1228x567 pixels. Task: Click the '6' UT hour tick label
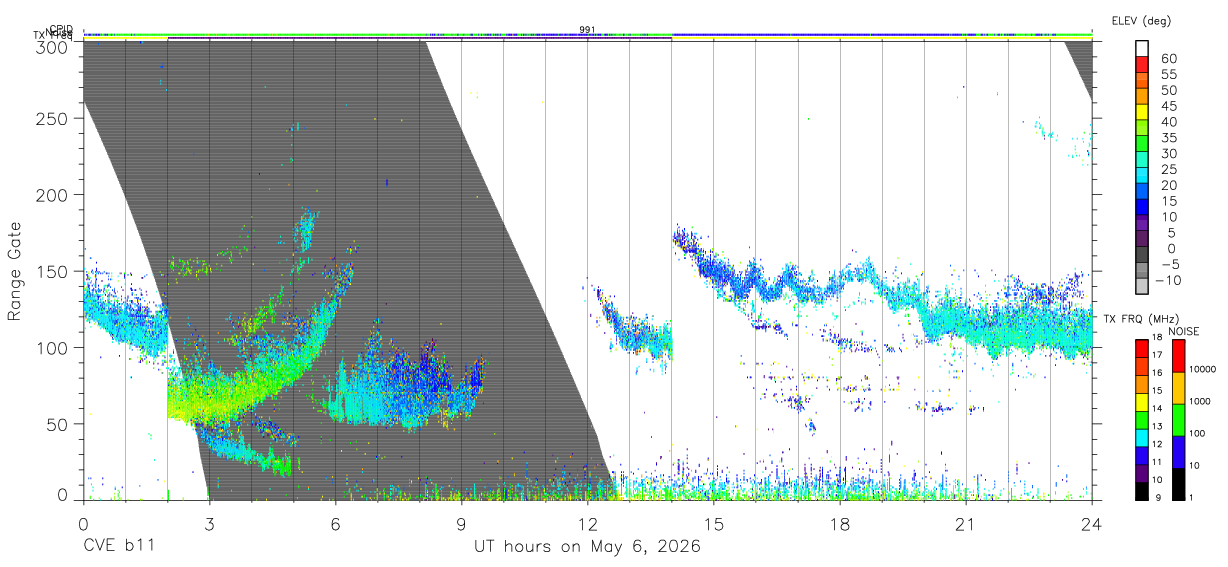coord(335,524)
